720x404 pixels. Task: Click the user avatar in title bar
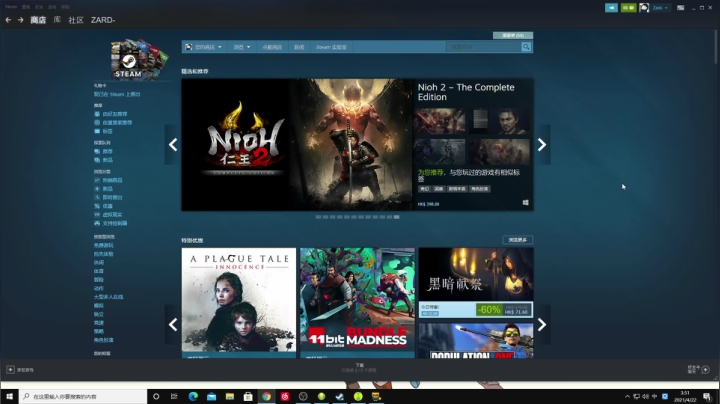(644, 8)
